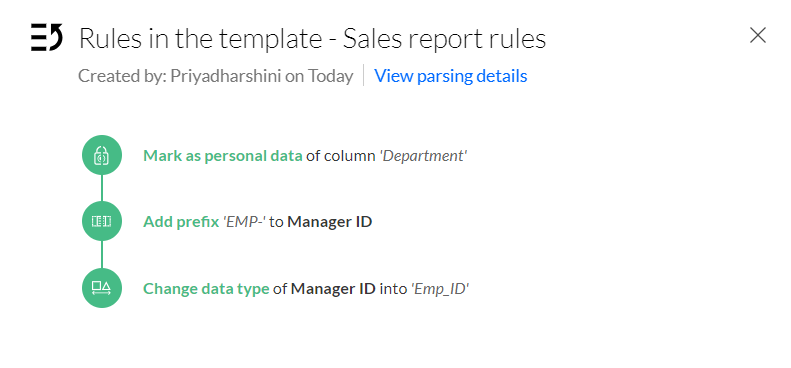Viewport: 791px width, 368px height.
Task: Click Manager ID in data type rule
Action: (x=333, y=289)
